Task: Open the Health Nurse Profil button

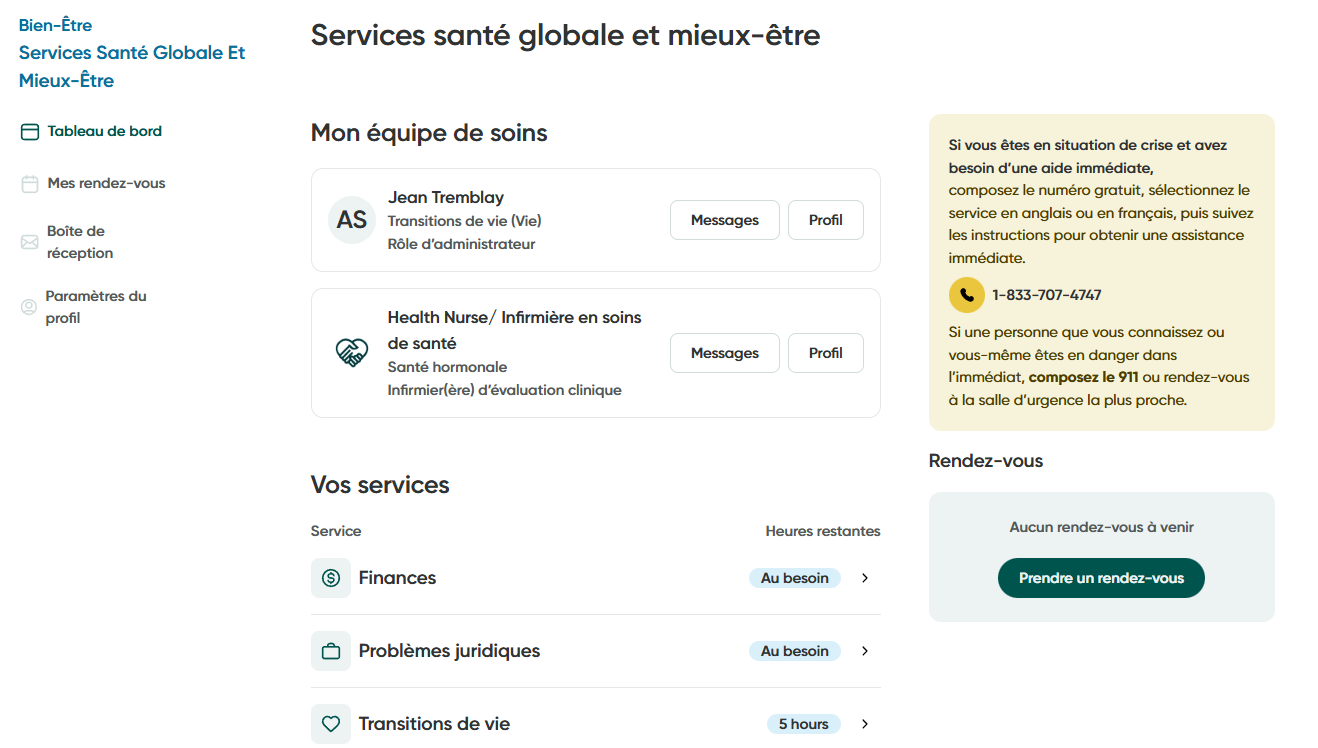Action: [825, 352]
